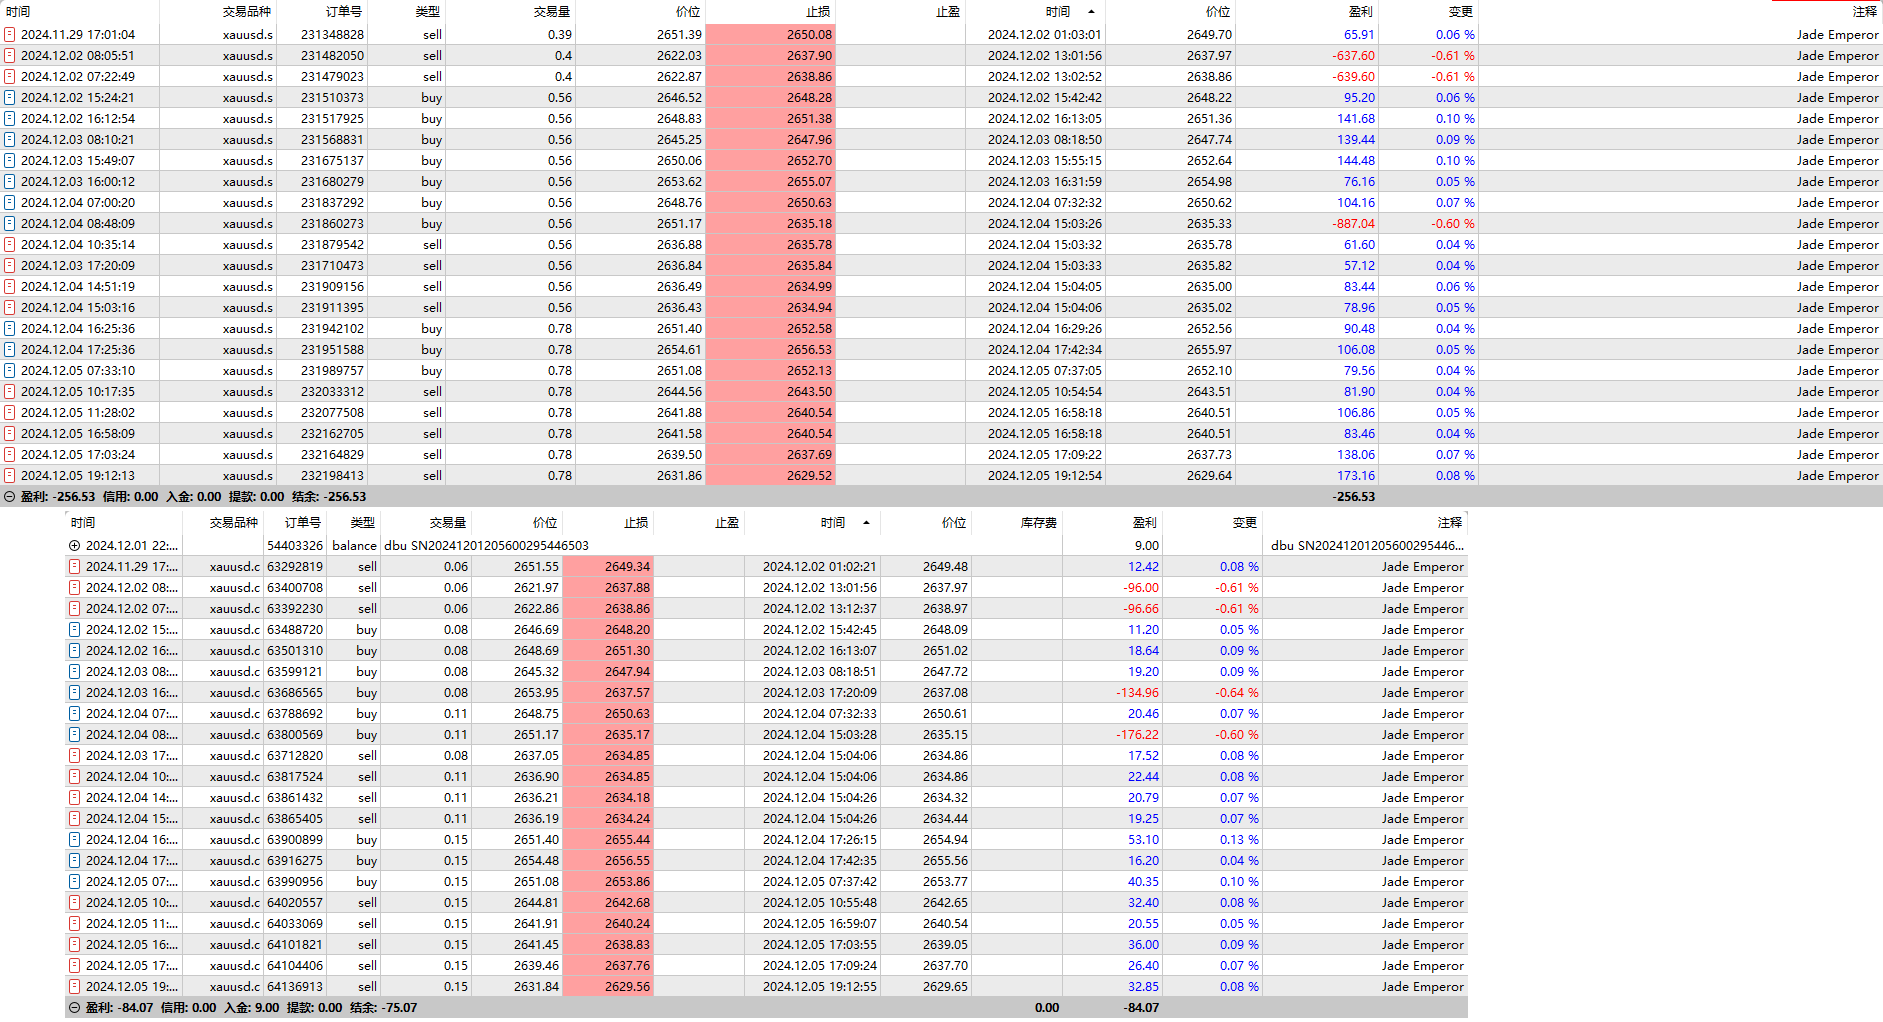The width and height of the screenshot is (1883, 1022).
Task: Click the buy icon for order 231989757
Action: tap(9, 370)
